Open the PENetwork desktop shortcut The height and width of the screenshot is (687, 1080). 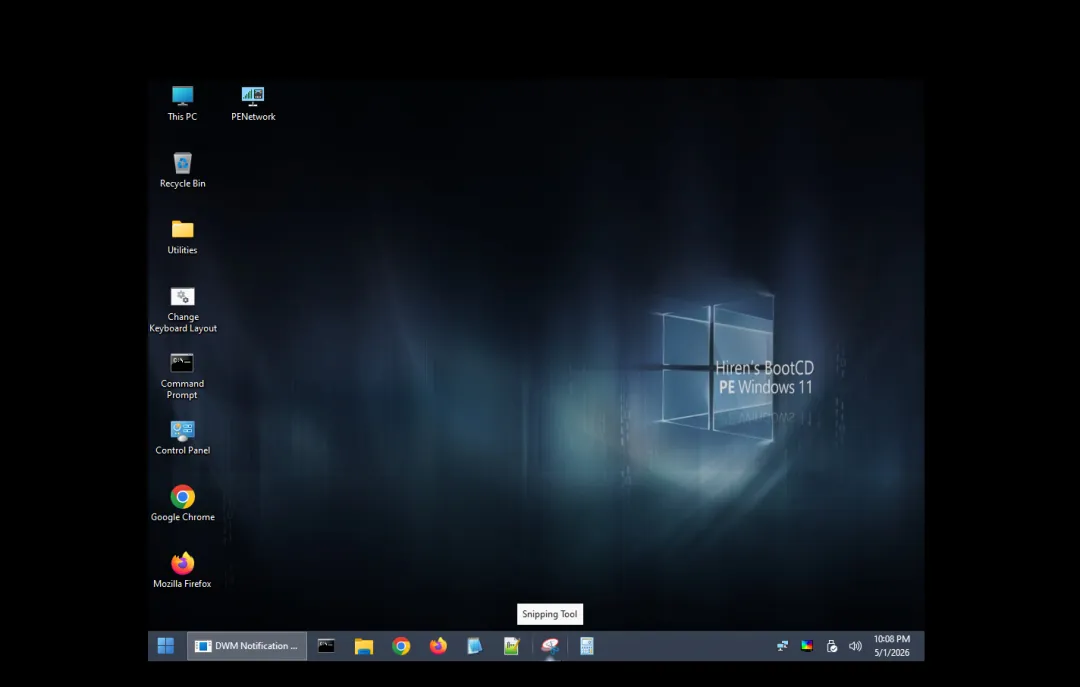click(253, 103)
